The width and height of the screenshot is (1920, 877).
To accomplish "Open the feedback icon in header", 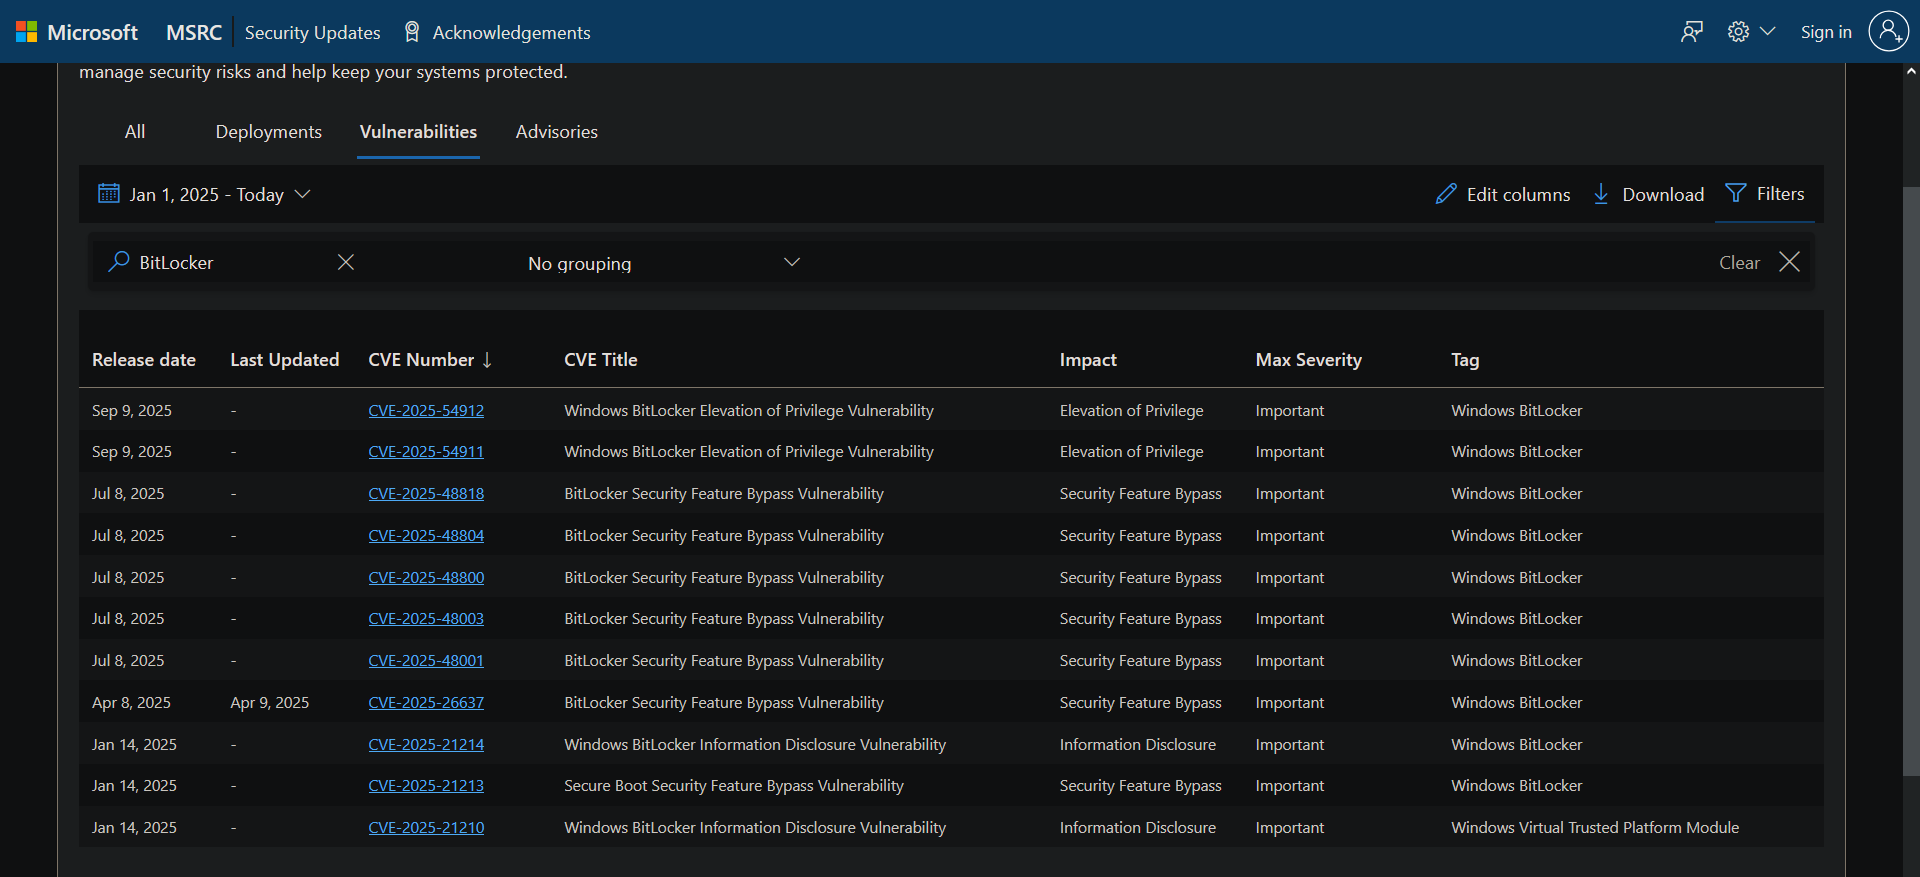I will pos(1691,32).
